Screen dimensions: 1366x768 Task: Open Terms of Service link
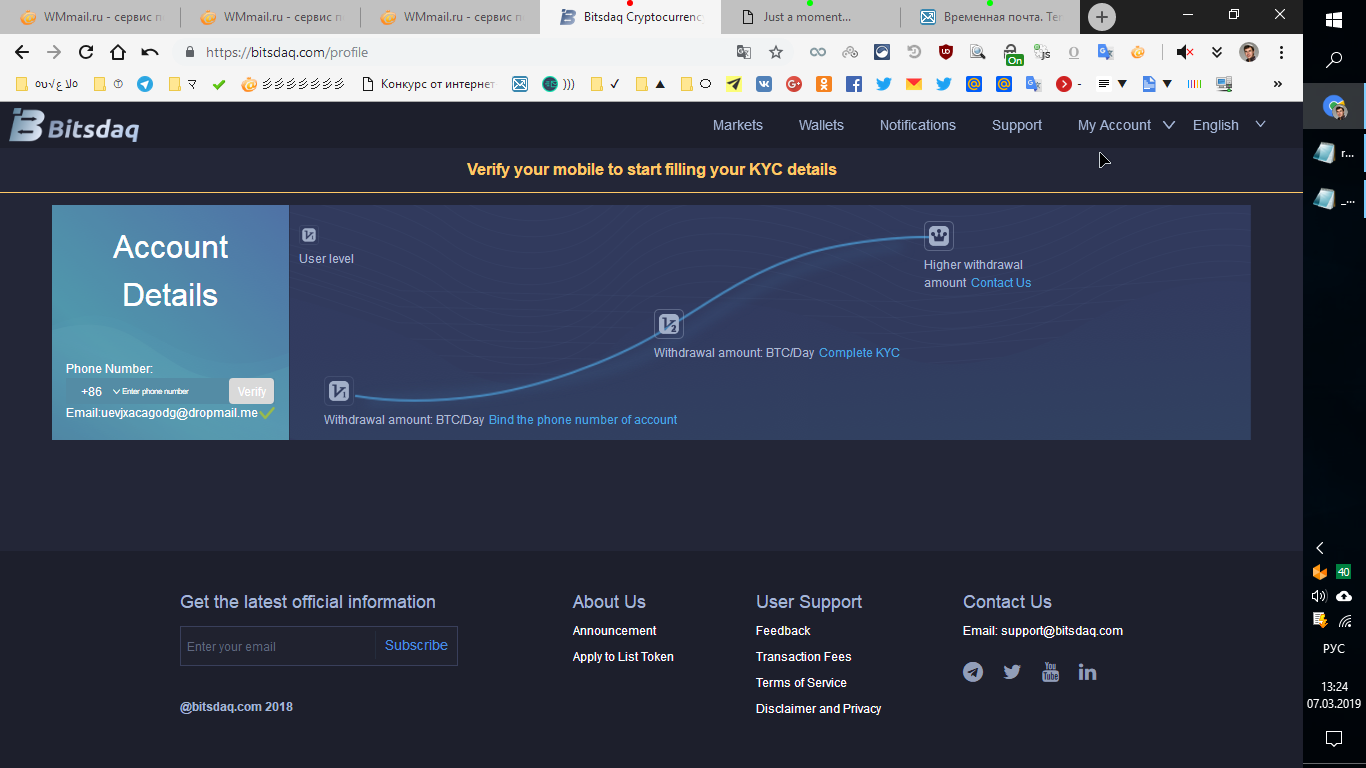click(801, 683)
